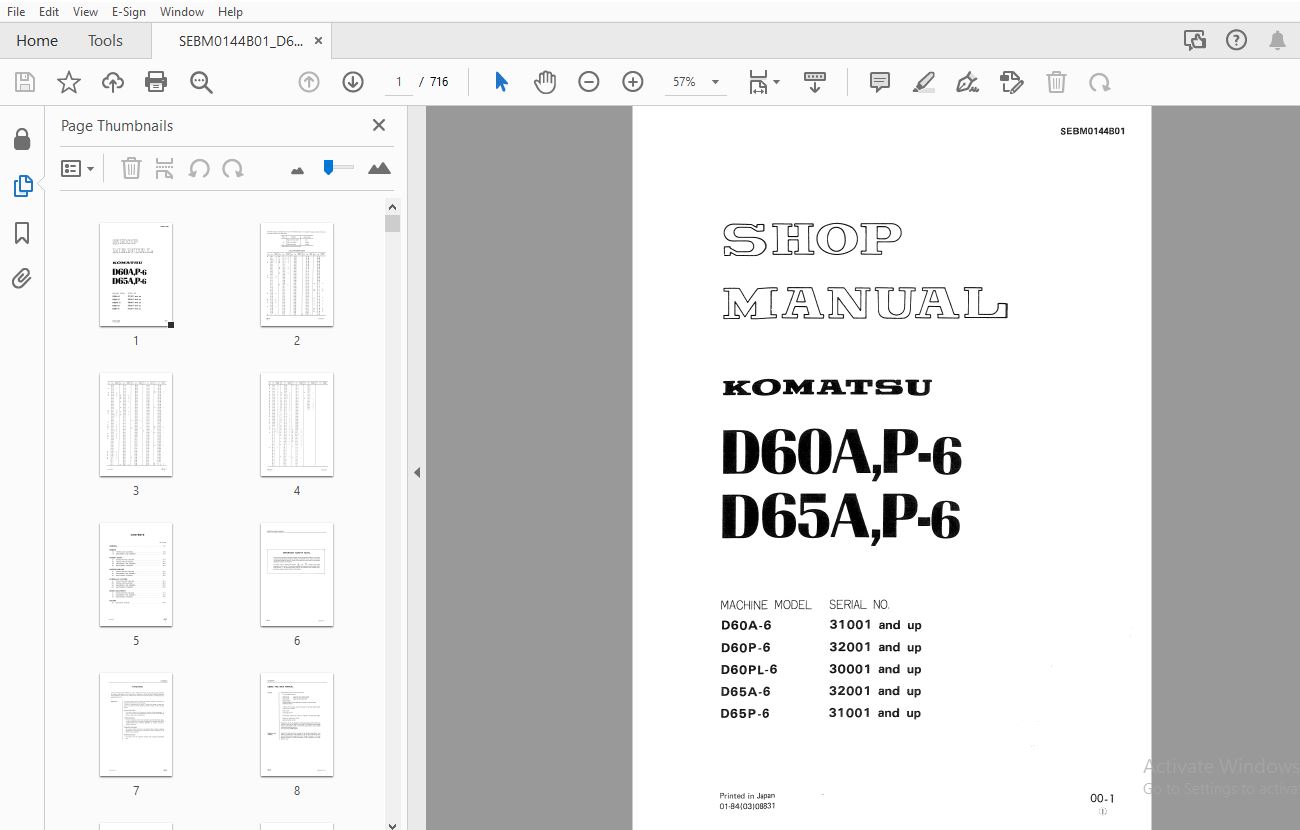Save the file with the floppy disk icon
This screenshot has height=830, width=1300.
(24, 82)
